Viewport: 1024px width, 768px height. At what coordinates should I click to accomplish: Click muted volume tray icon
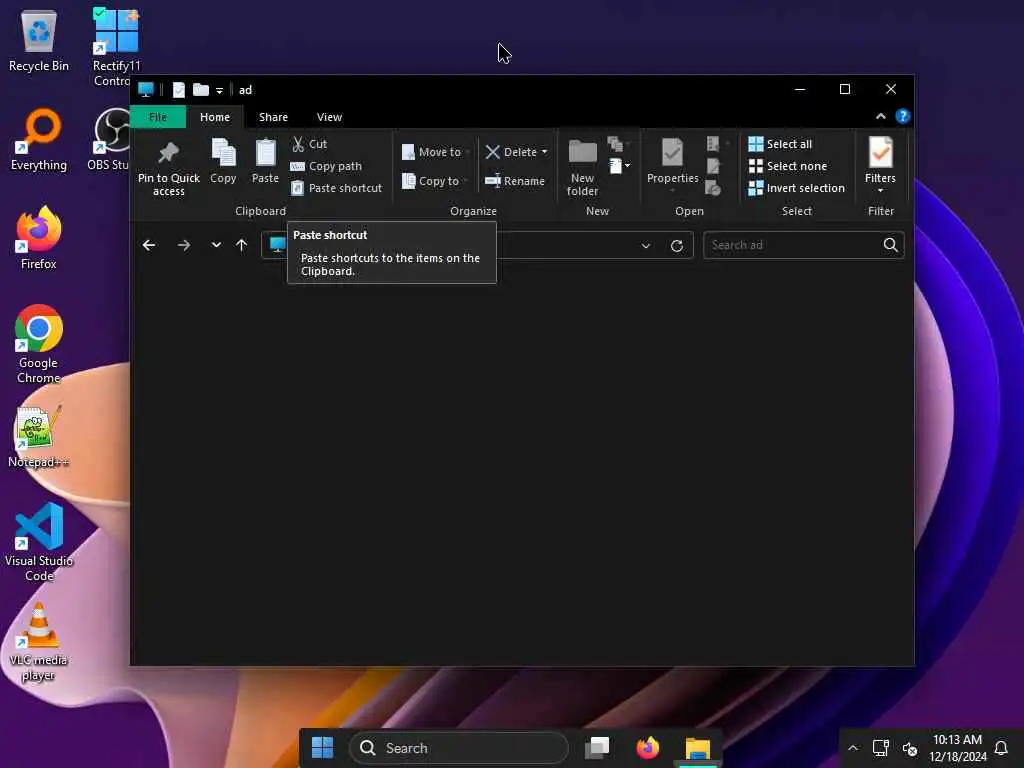[x=910, y=748]
